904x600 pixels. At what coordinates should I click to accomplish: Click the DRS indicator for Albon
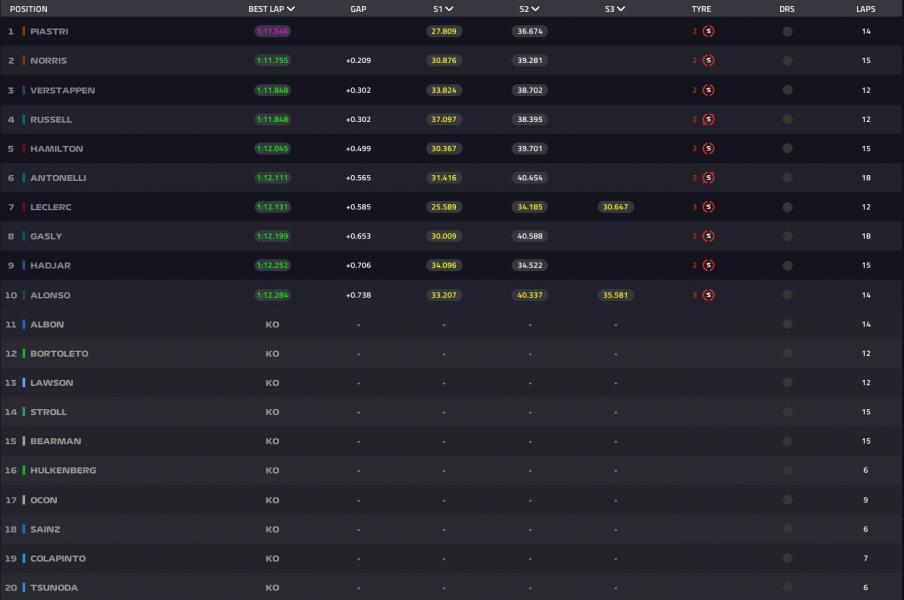(x=788, y=324)
